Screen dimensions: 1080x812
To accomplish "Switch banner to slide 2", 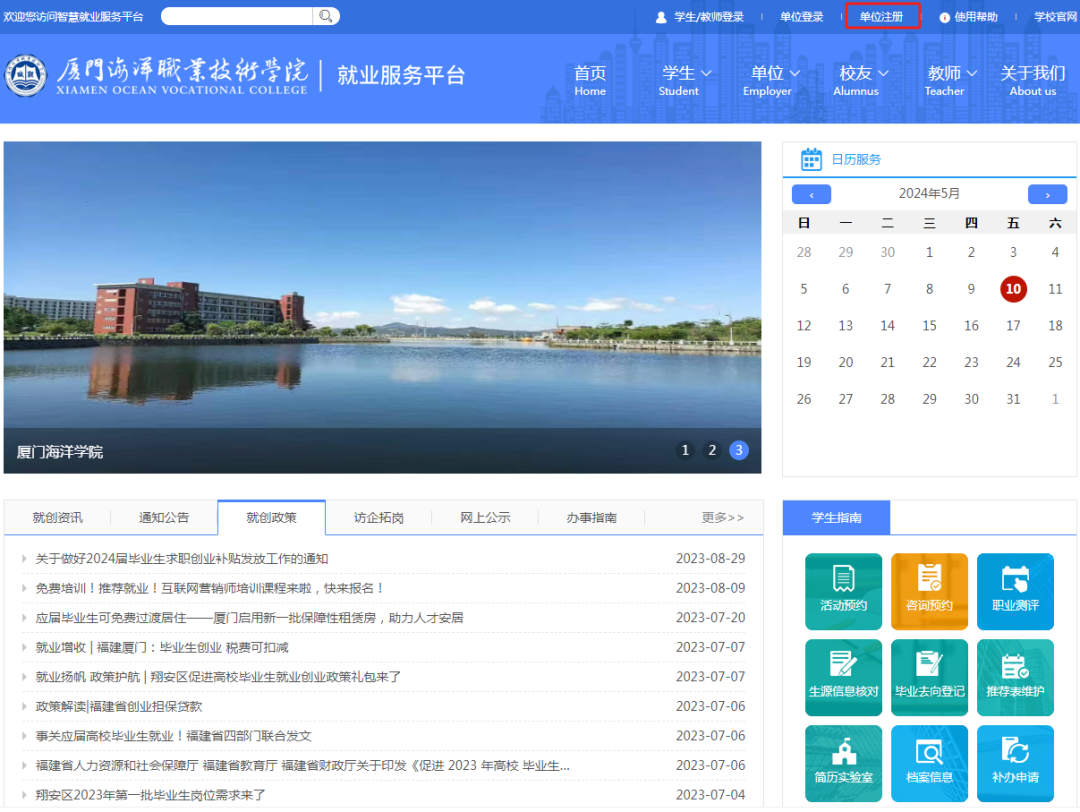I will pos(712,450).
